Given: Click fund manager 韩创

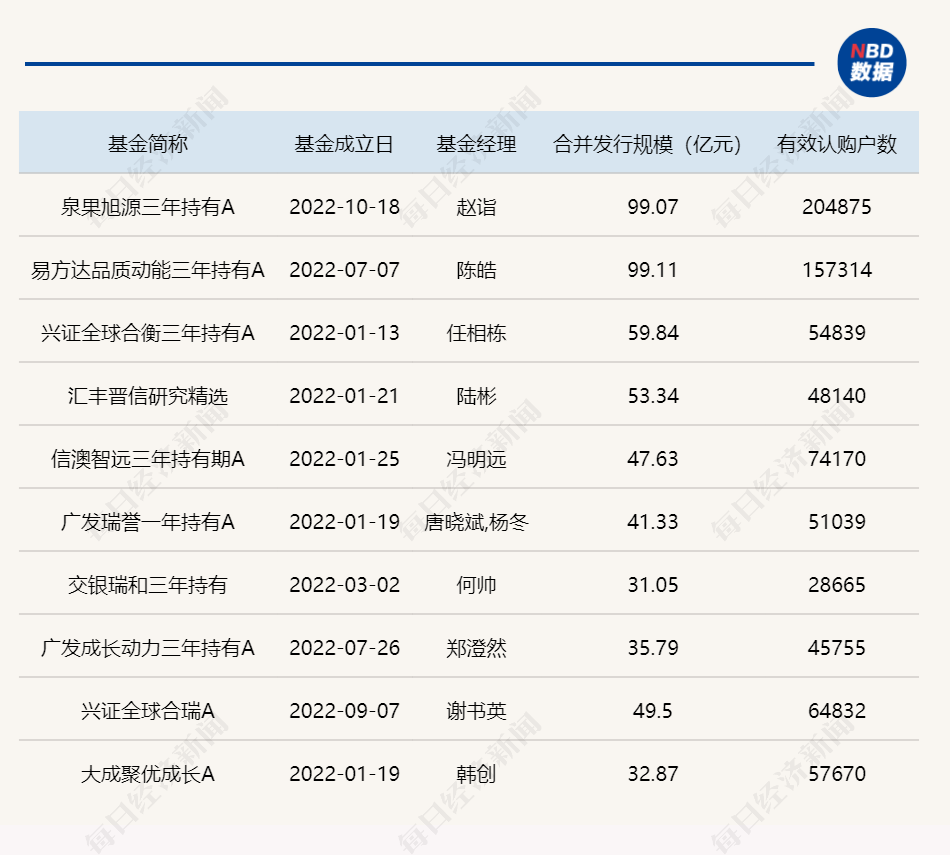Looking at the screenshot, I should coord(476,774).
